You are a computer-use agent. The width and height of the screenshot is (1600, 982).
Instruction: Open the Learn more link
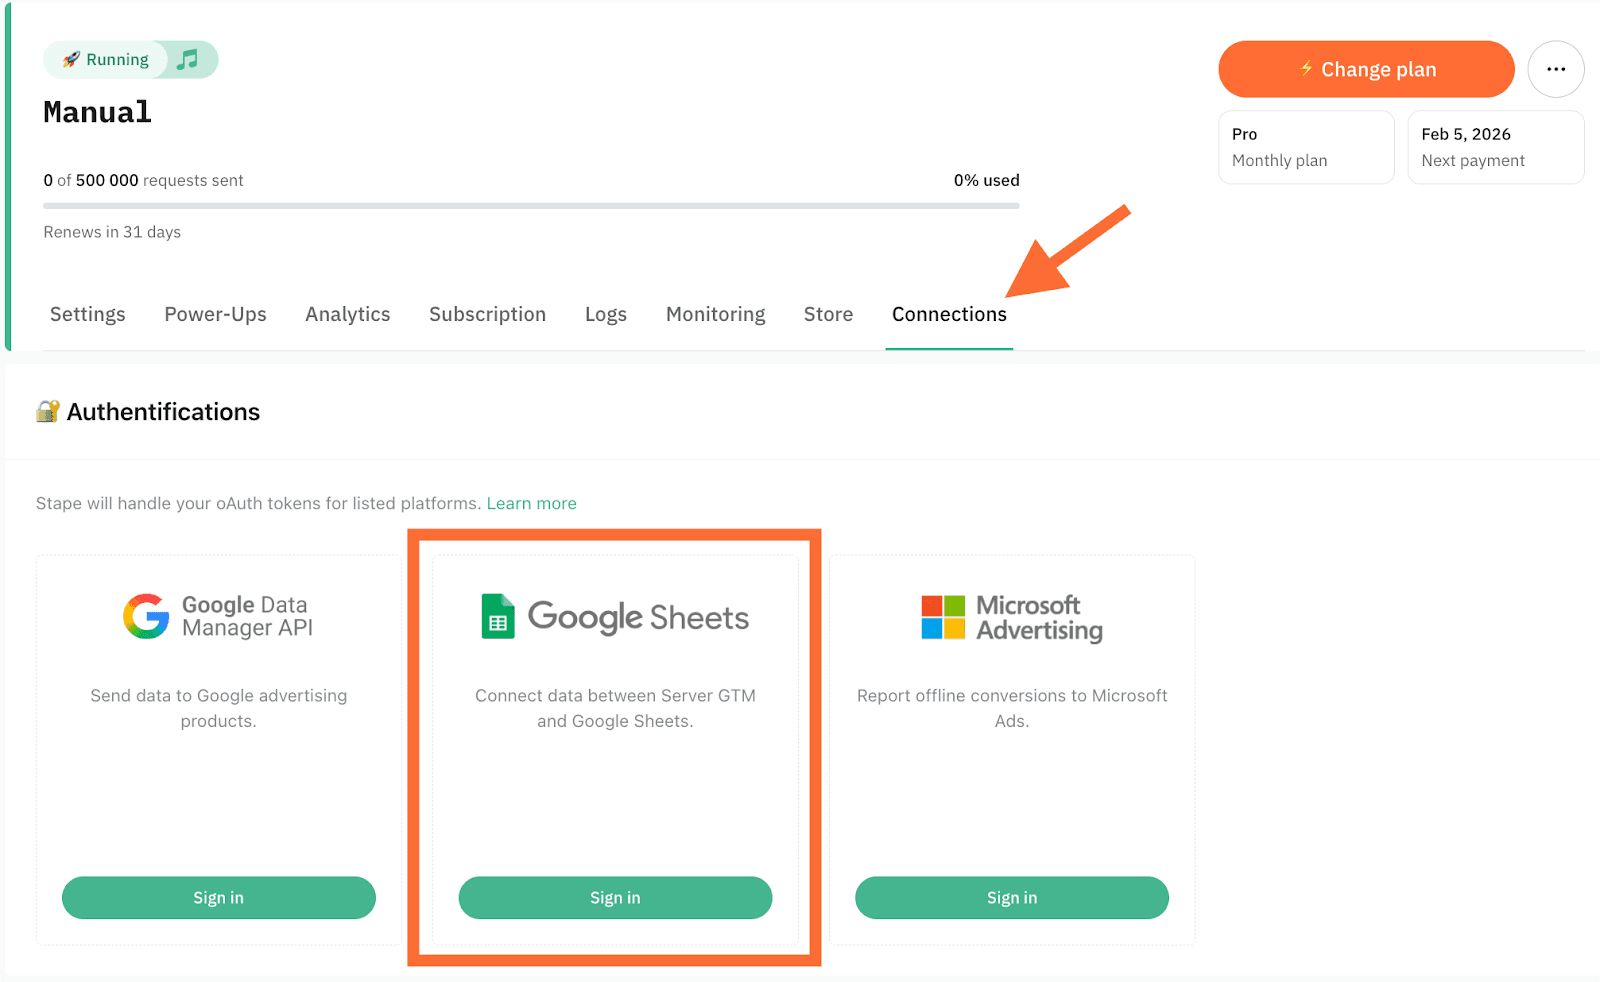coord(531,503)
